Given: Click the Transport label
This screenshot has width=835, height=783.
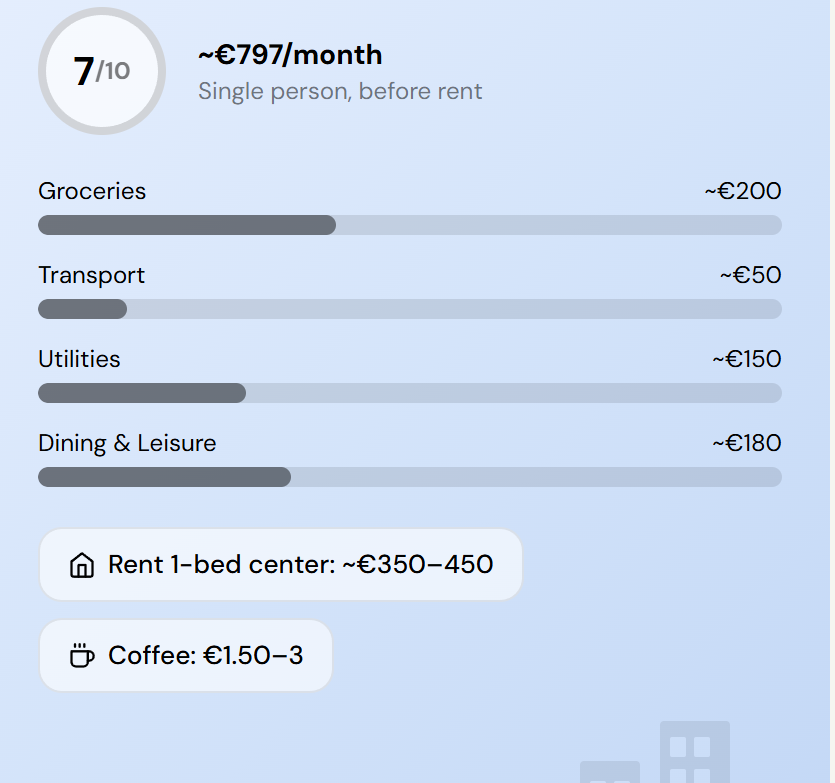Looking at the screenshot, I should (x=91, y=275).
